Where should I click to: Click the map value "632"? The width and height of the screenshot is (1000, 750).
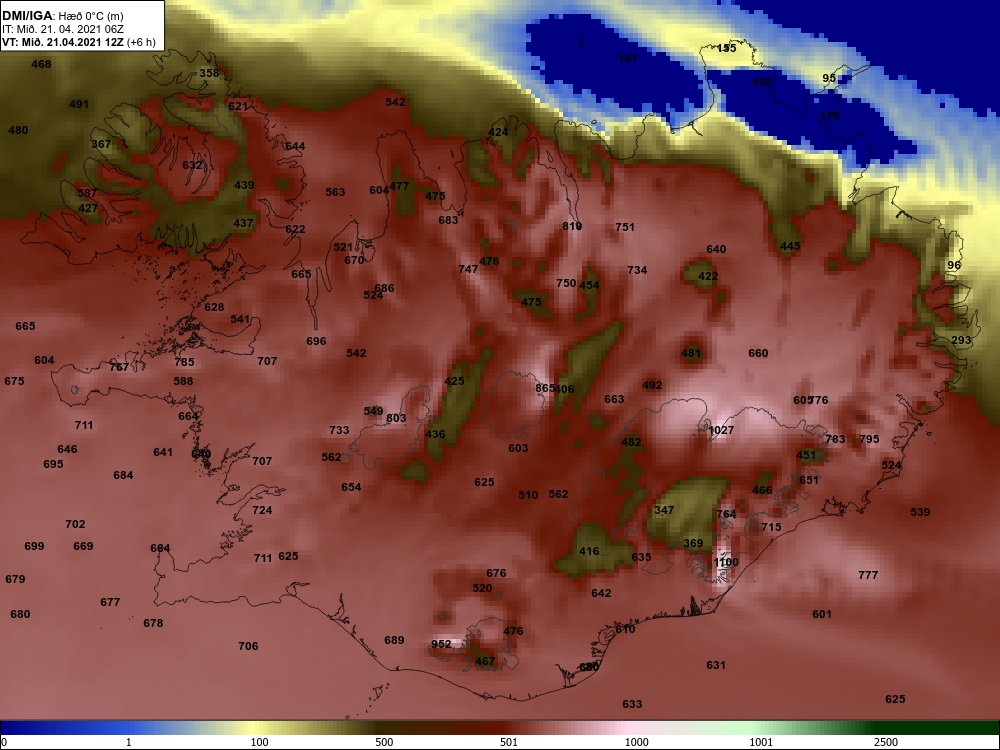tap(192, 165)
